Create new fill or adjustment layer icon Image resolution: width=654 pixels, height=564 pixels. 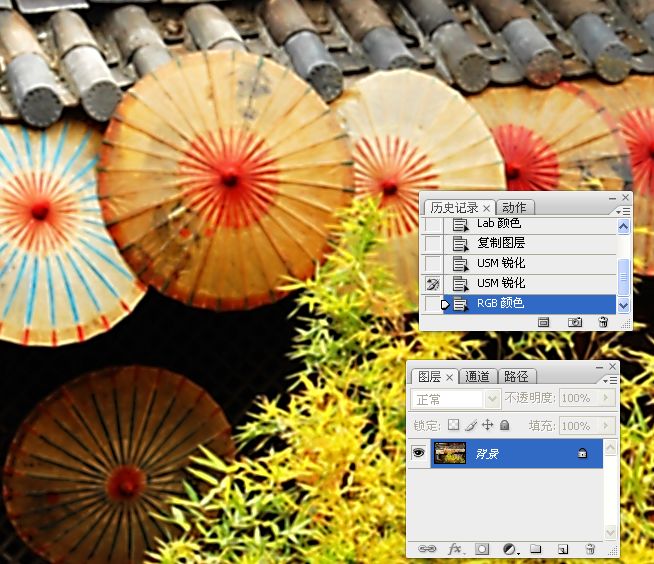pyautogui.click(x=510, y=549)
